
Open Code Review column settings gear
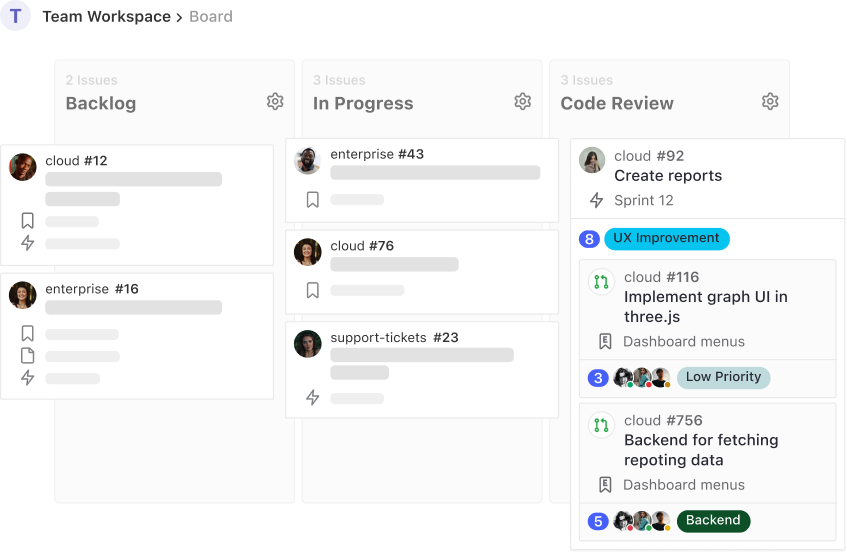(770, 102)
